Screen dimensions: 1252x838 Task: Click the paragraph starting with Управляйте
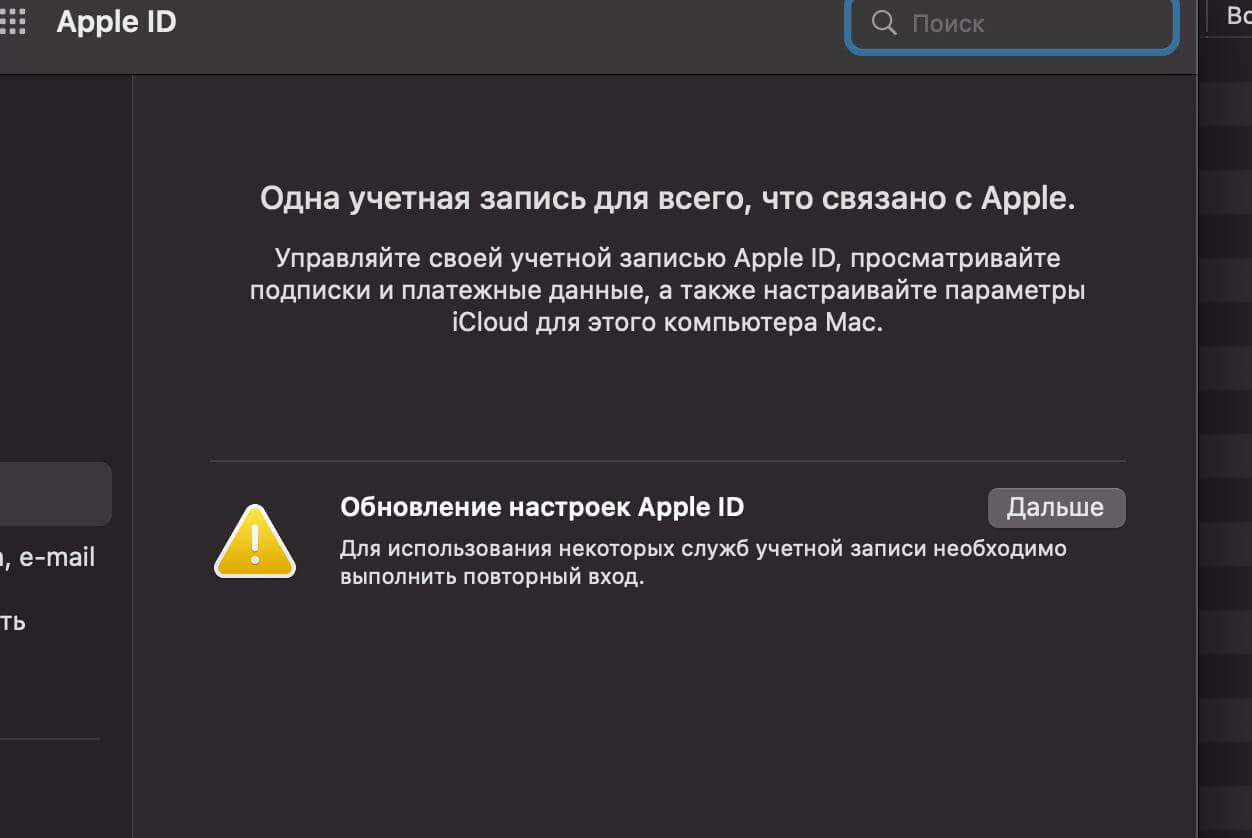tap(667, 291)
